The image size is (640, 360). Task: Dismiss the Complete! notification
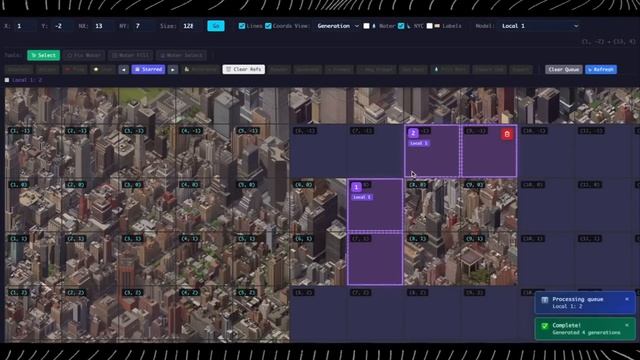(x=627, y=325)
